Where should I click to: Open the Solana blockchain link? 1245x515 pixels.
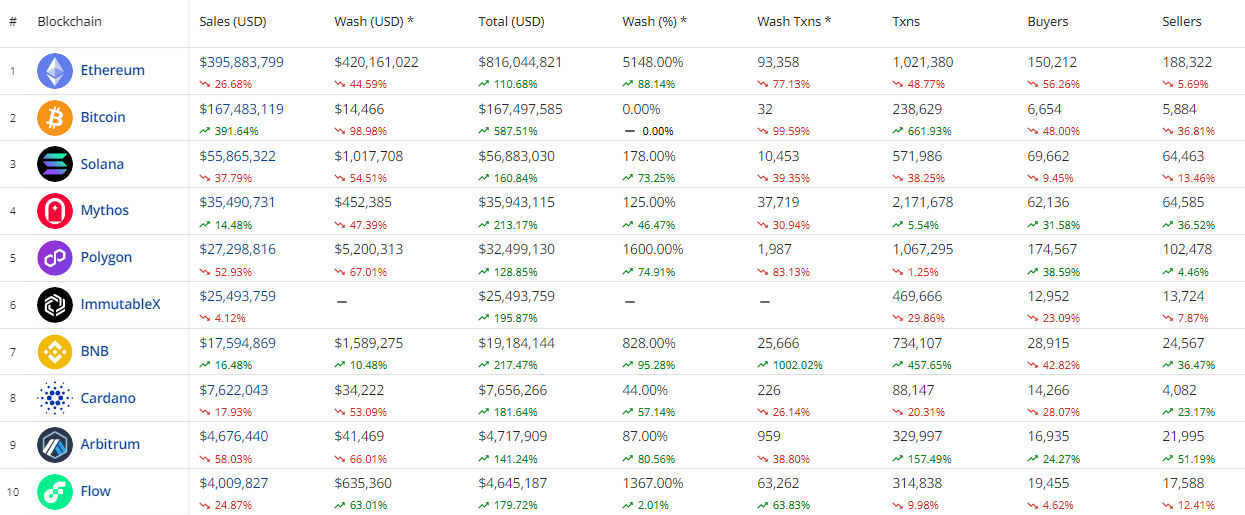point(102,164)
